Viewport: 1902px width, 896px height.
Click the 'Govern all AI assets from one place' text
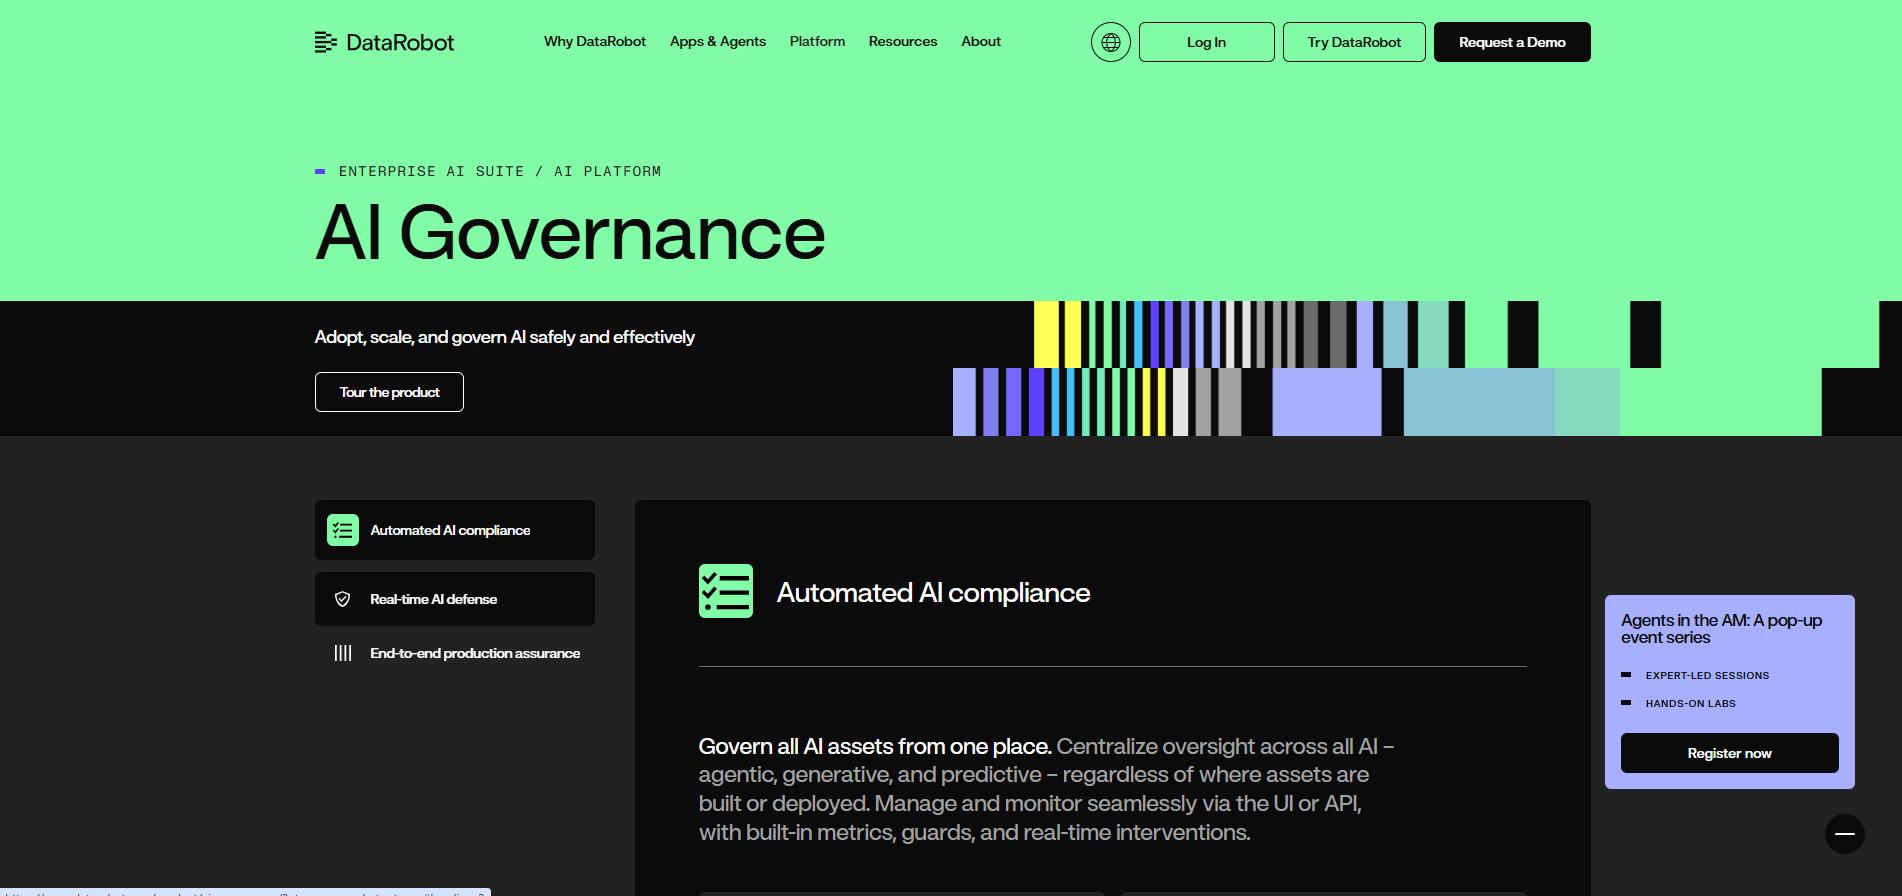coord(875,747)
